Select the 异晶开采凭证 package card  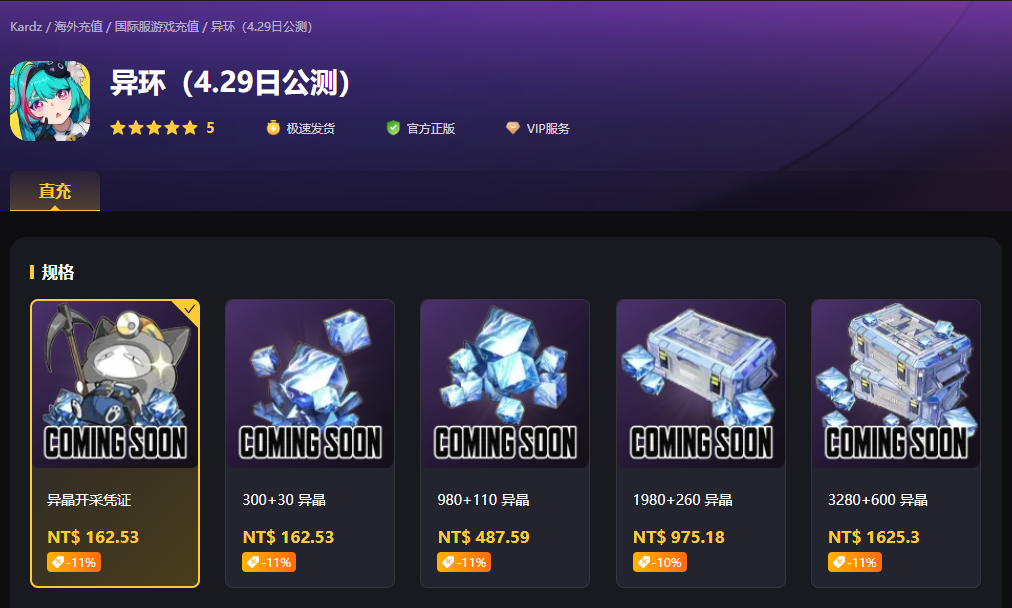pyautogui.click(x=115, y=443)
